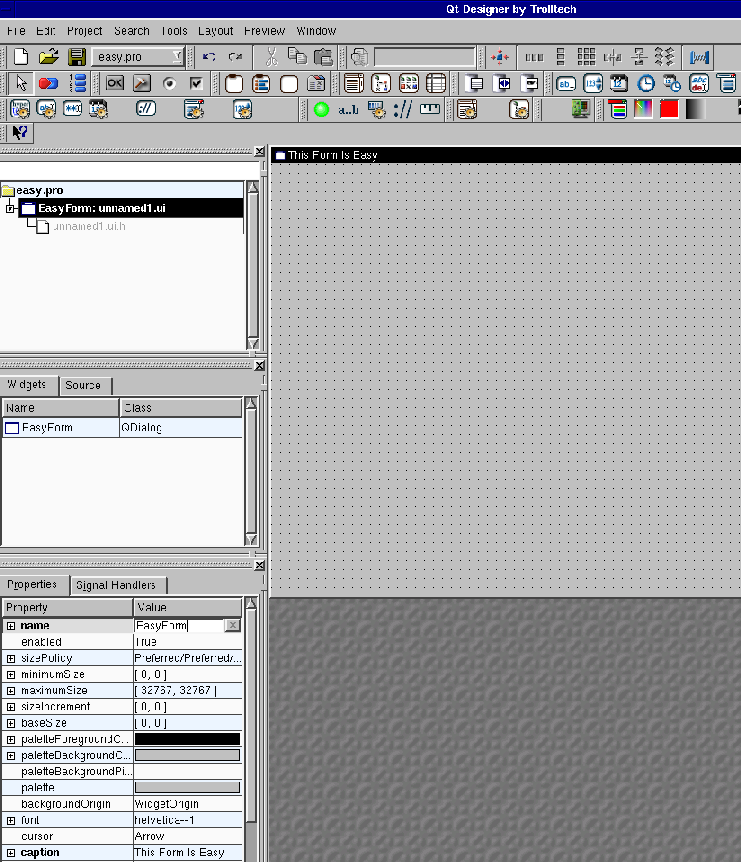The width and height of the screenshot is (741, 862).
Task: Pick the SpinBox widget tool
Action: tap(593, 84)
